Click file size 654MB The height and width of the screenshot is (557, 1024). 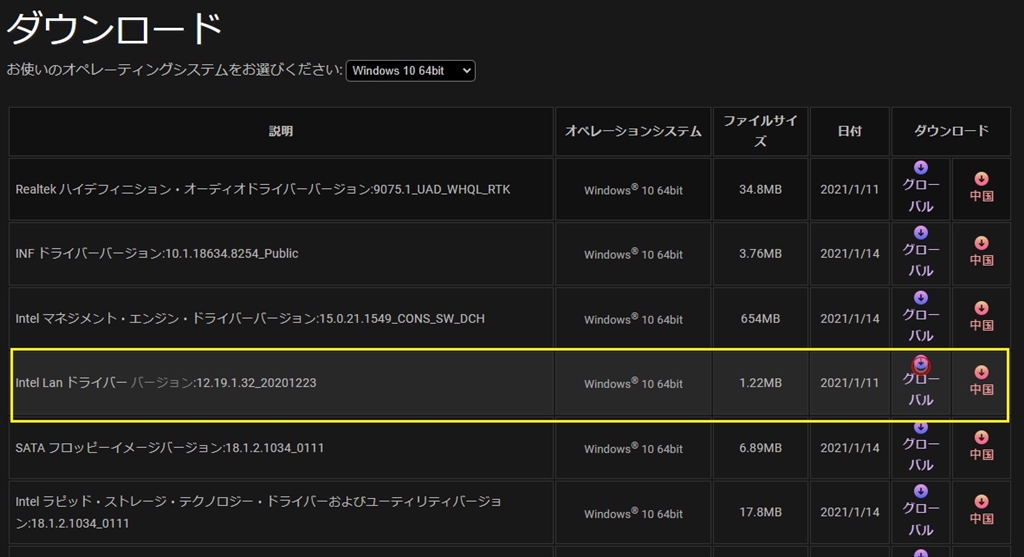pos(760,319)
